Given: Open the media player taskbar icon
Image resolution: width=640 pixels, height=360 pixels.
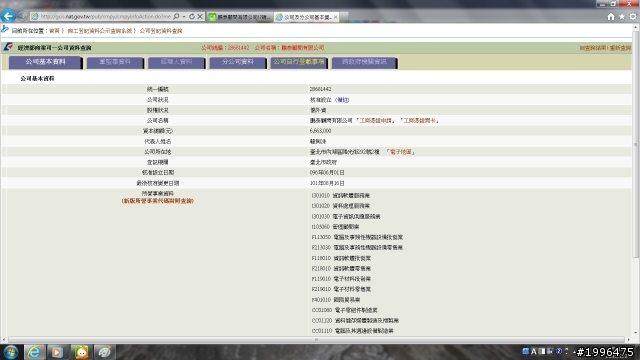Looking at the screenshot, I should pyautogui.click(x=57, y=352).
